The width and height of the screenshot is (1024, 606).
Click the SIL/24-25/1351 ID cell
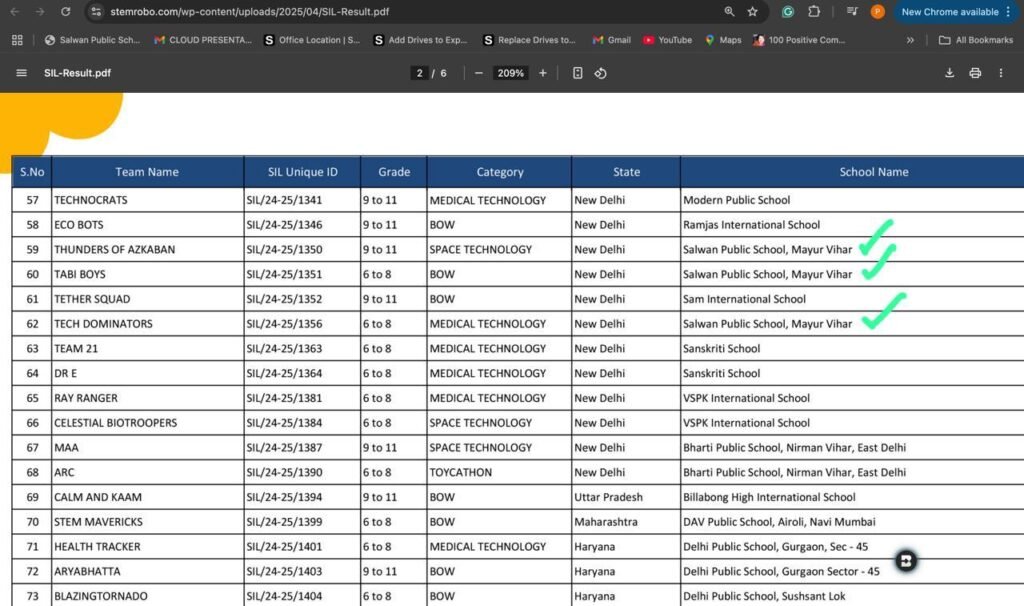tap(302, 274)
